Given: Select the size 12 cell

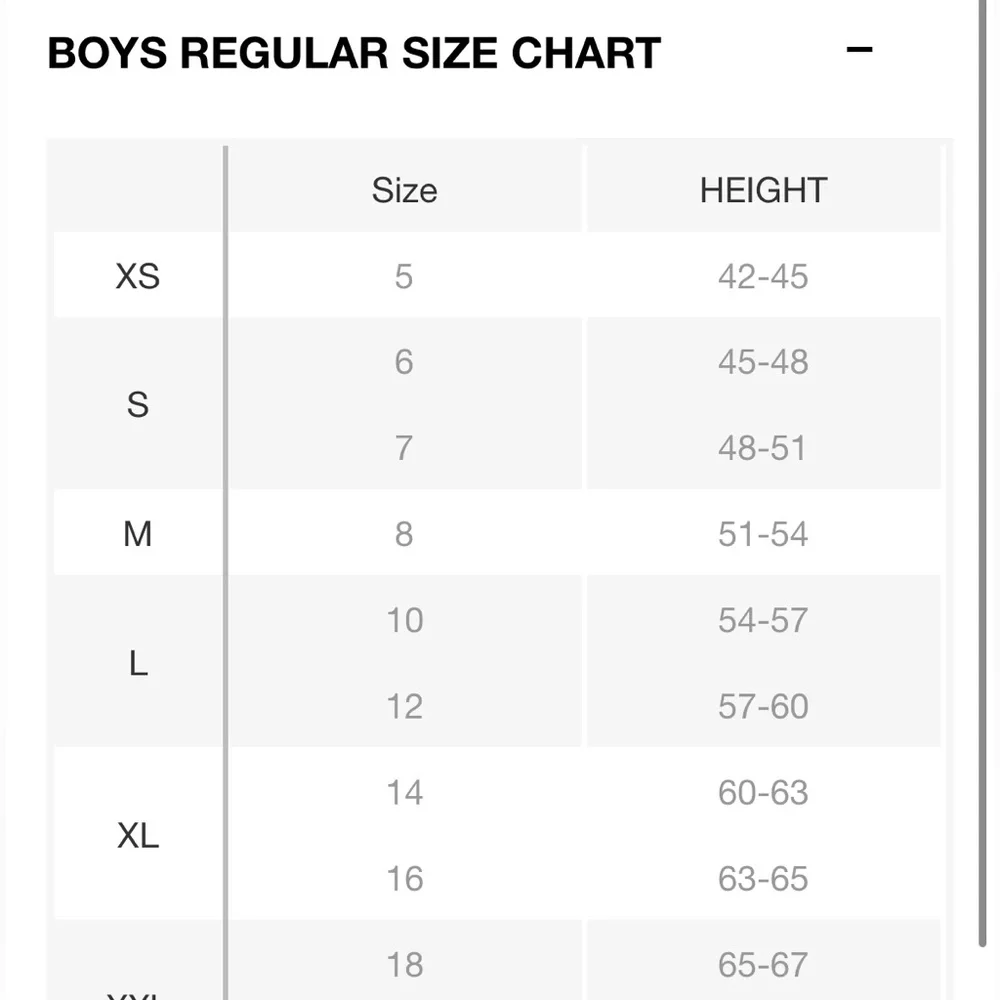Looking at the screenshot, I should point(404,706).
